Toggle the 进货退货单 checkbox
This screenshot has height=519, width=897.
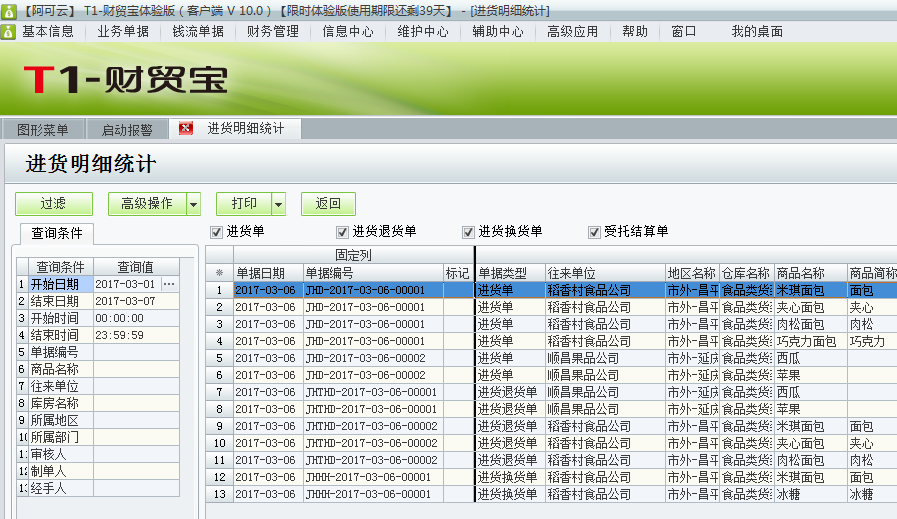pos(342,232)
